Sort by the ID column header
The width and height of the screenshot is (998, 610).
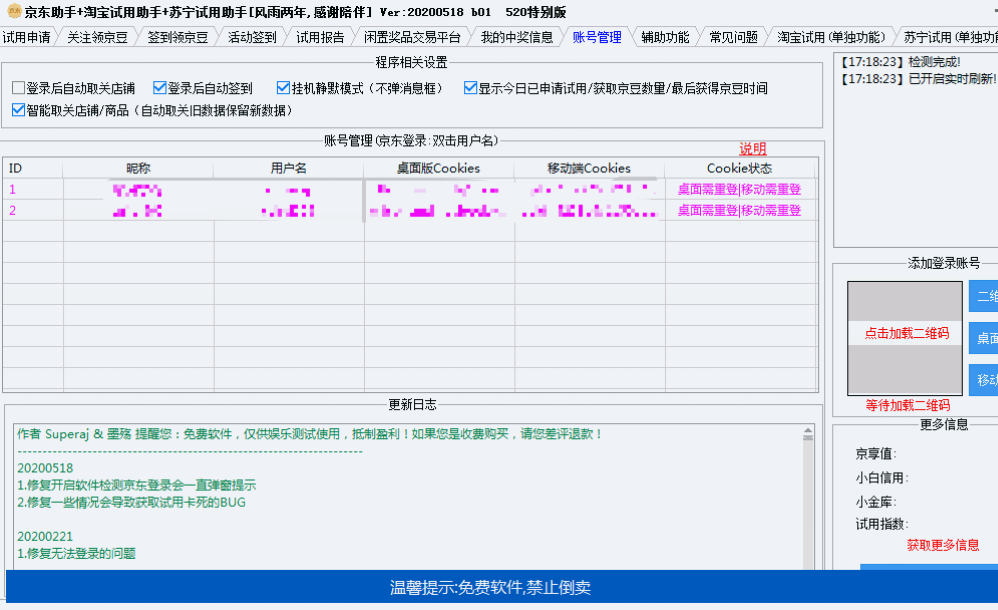pos(32,168)
